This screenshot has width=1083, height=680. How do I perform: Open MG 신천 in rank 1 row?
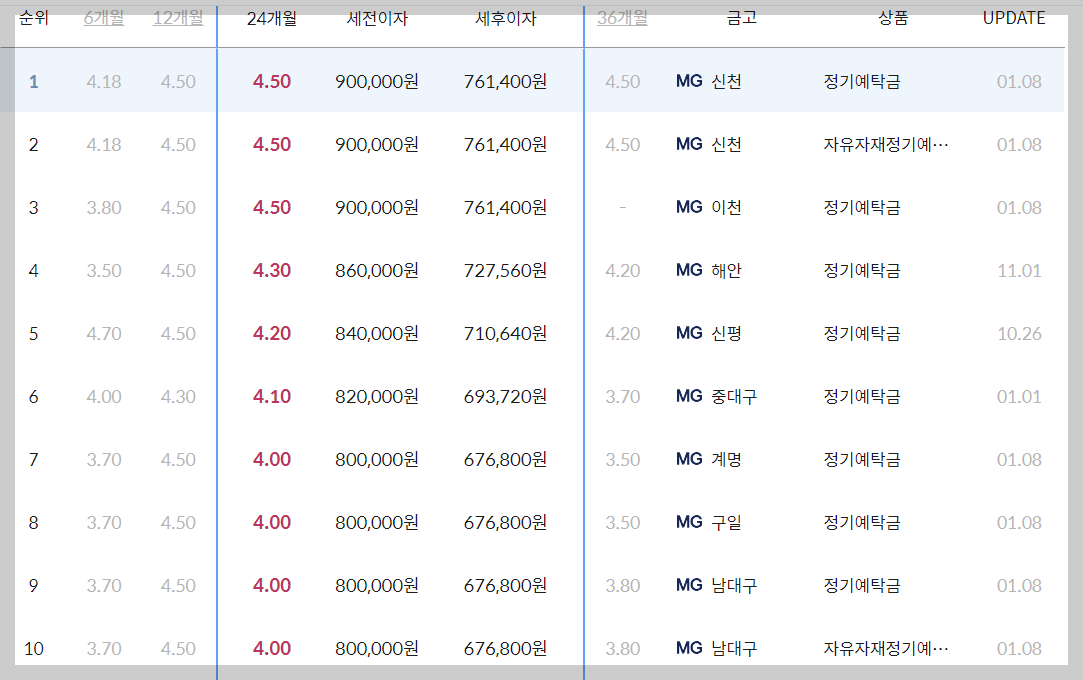[709, 81]
